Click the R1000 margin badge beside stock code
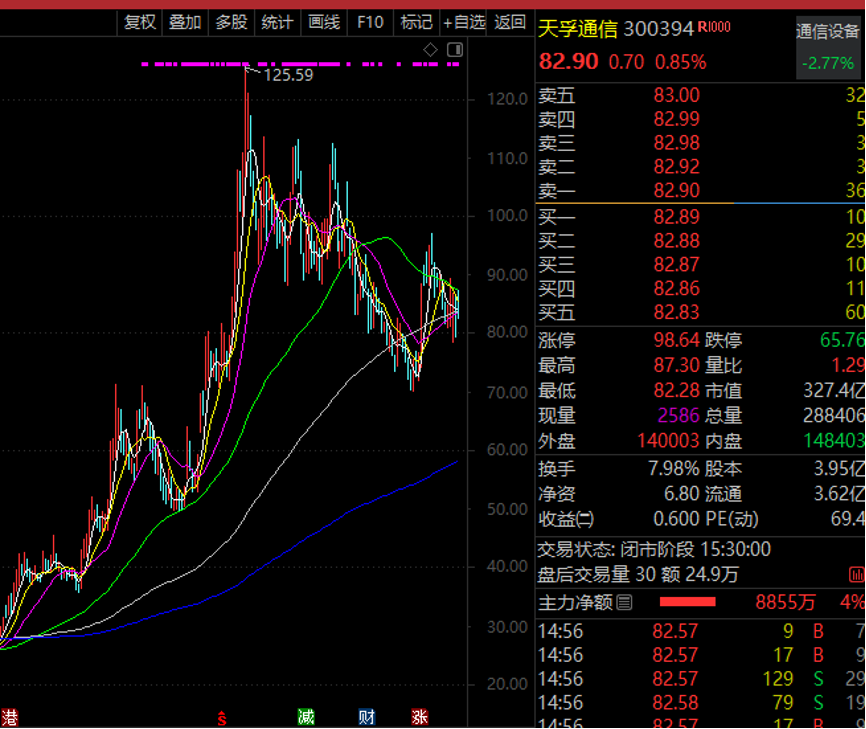This screenshot has height=729, width=866. click(714, 27)
